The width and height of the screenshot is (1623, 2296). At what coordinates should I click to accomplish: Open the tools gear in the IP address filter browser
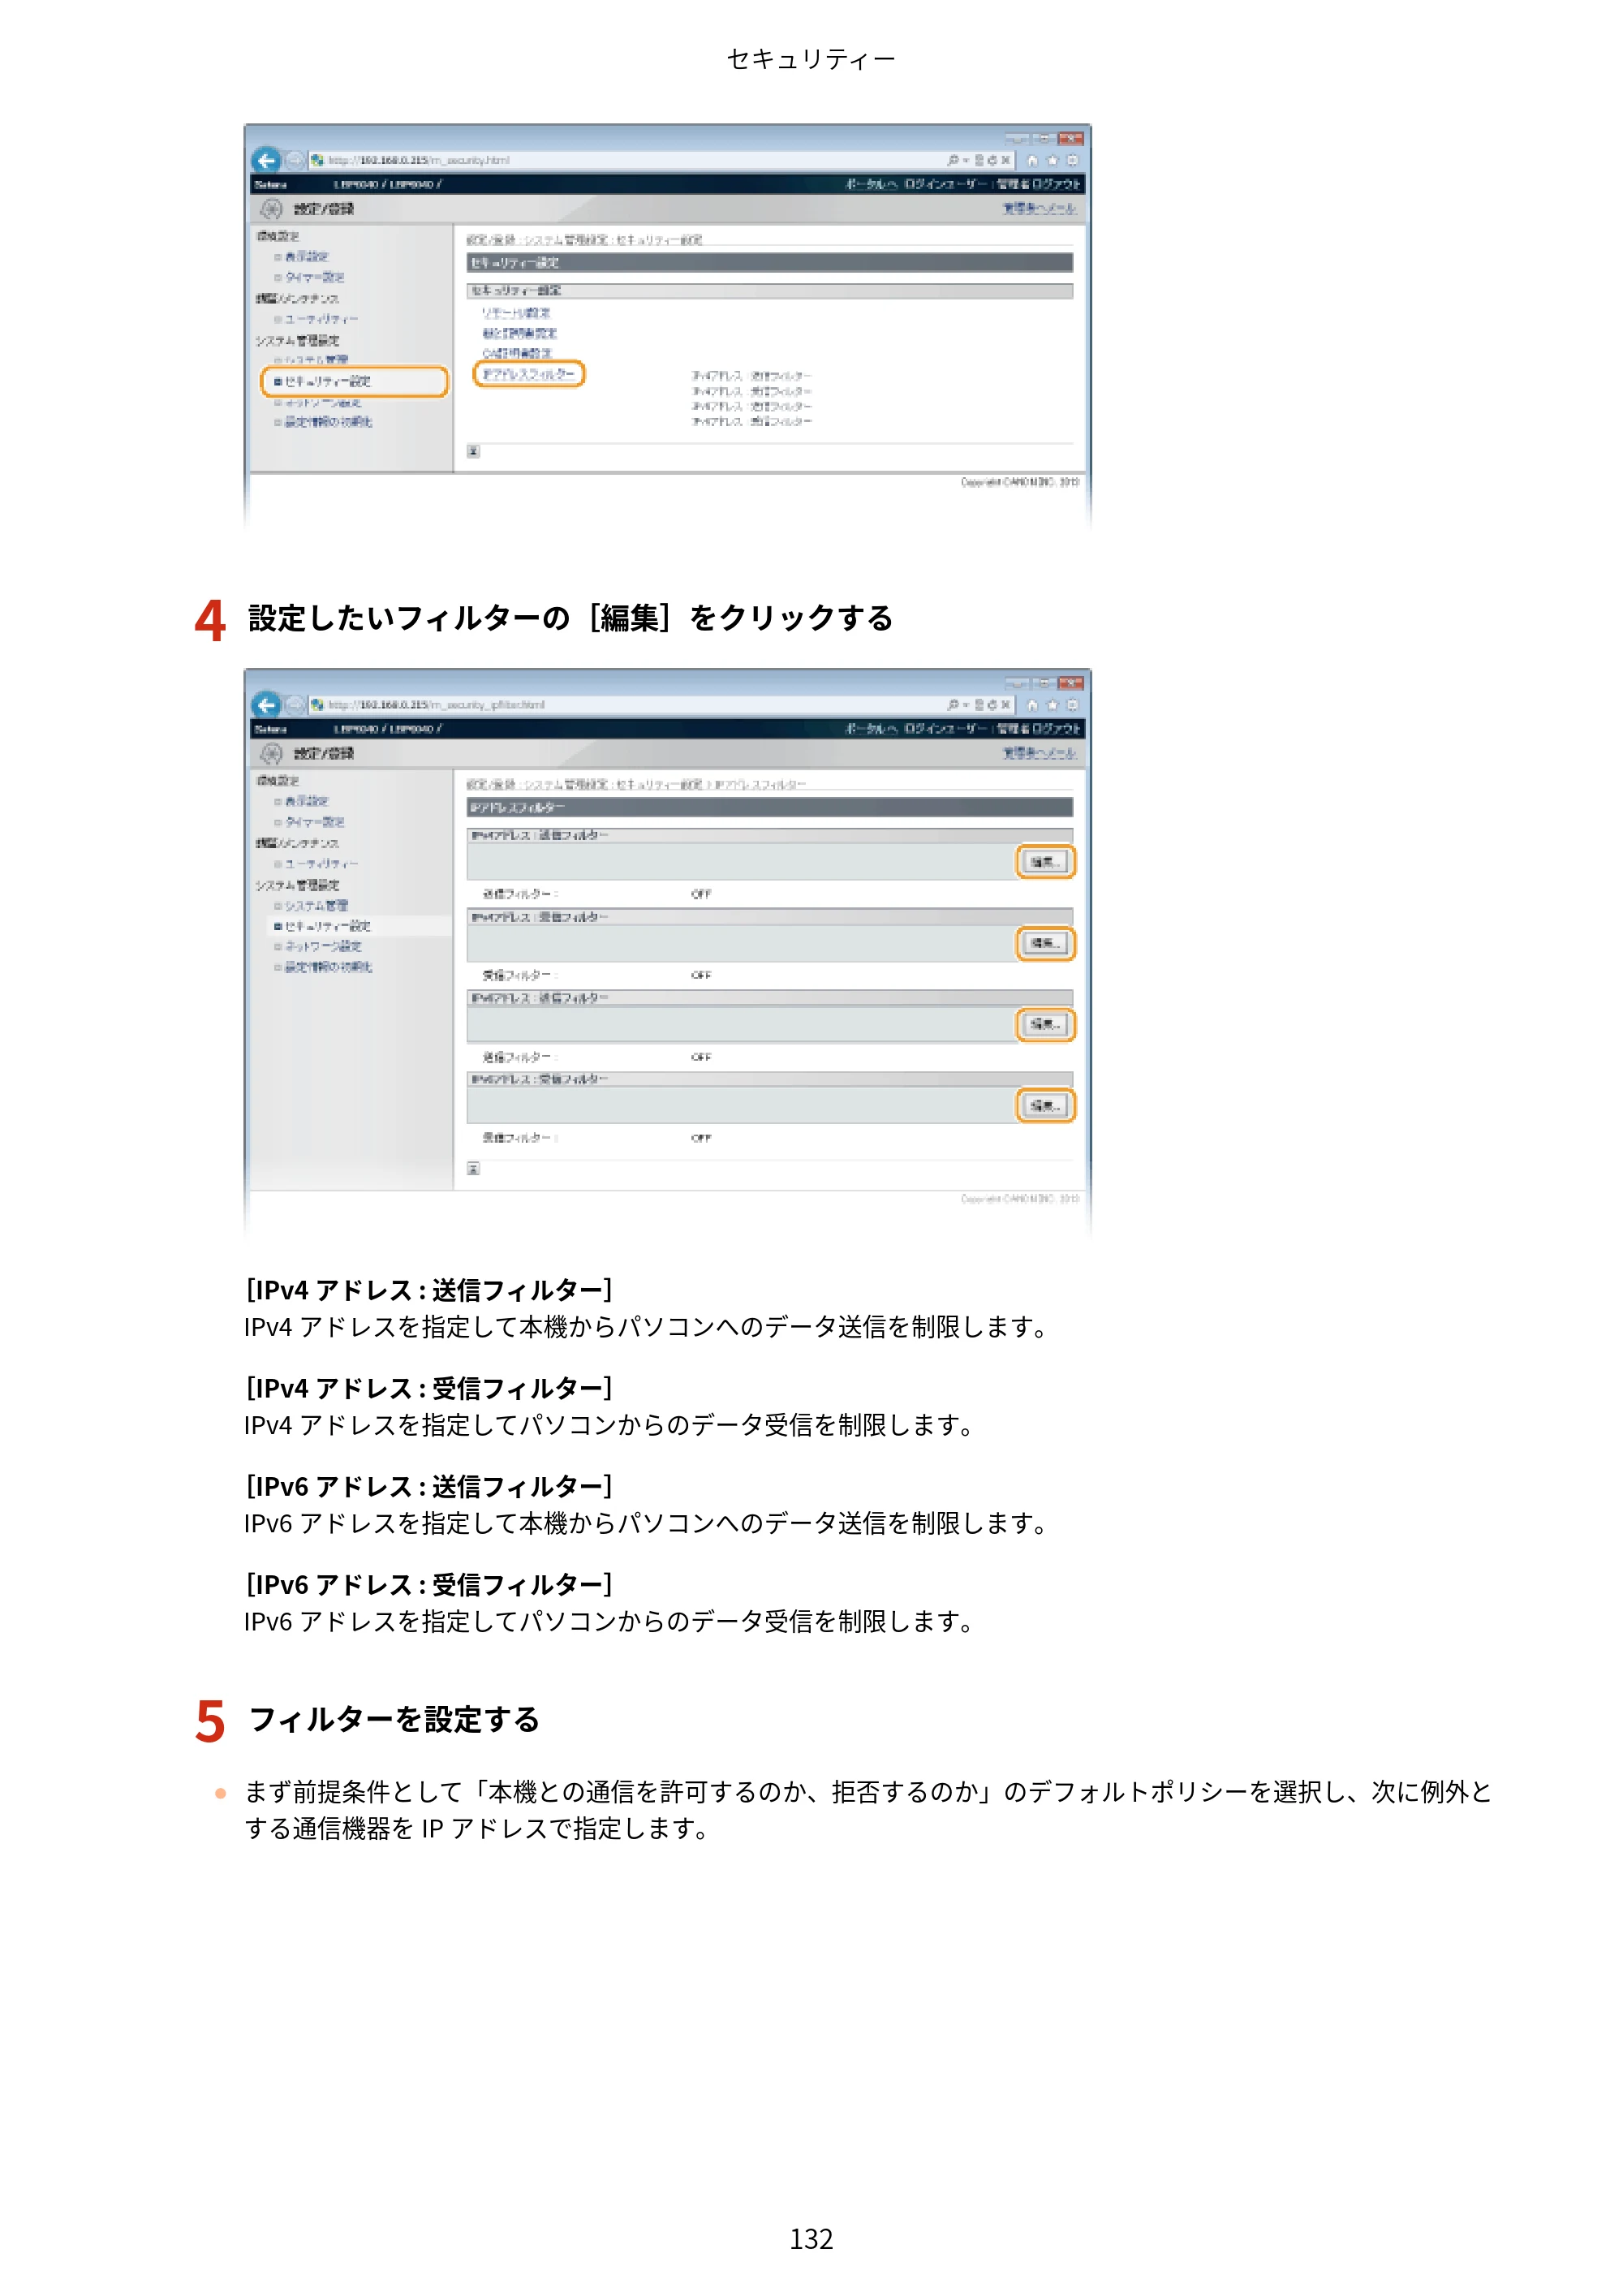1072,705
